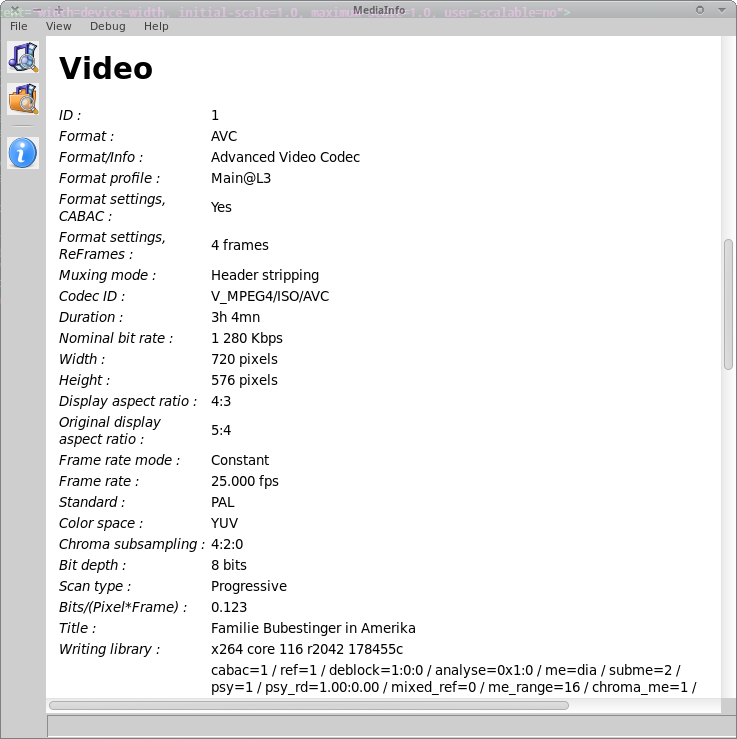Click the Video section heading
This screenshot has width=737, height=739.
coord(106,68)
